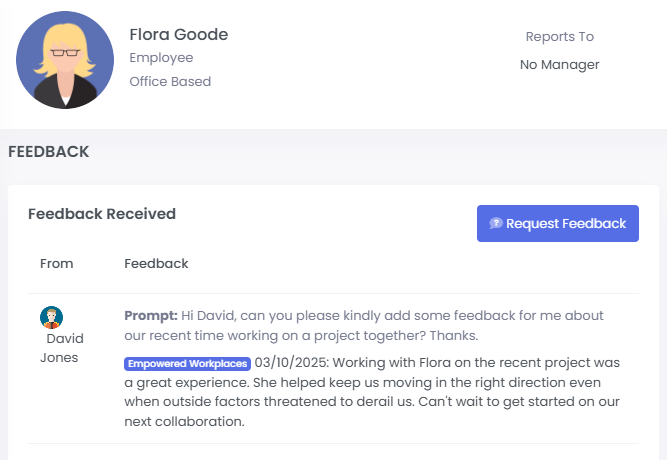Click the bold Prompt label
The image size is (667, 460).
pos(150,315)
